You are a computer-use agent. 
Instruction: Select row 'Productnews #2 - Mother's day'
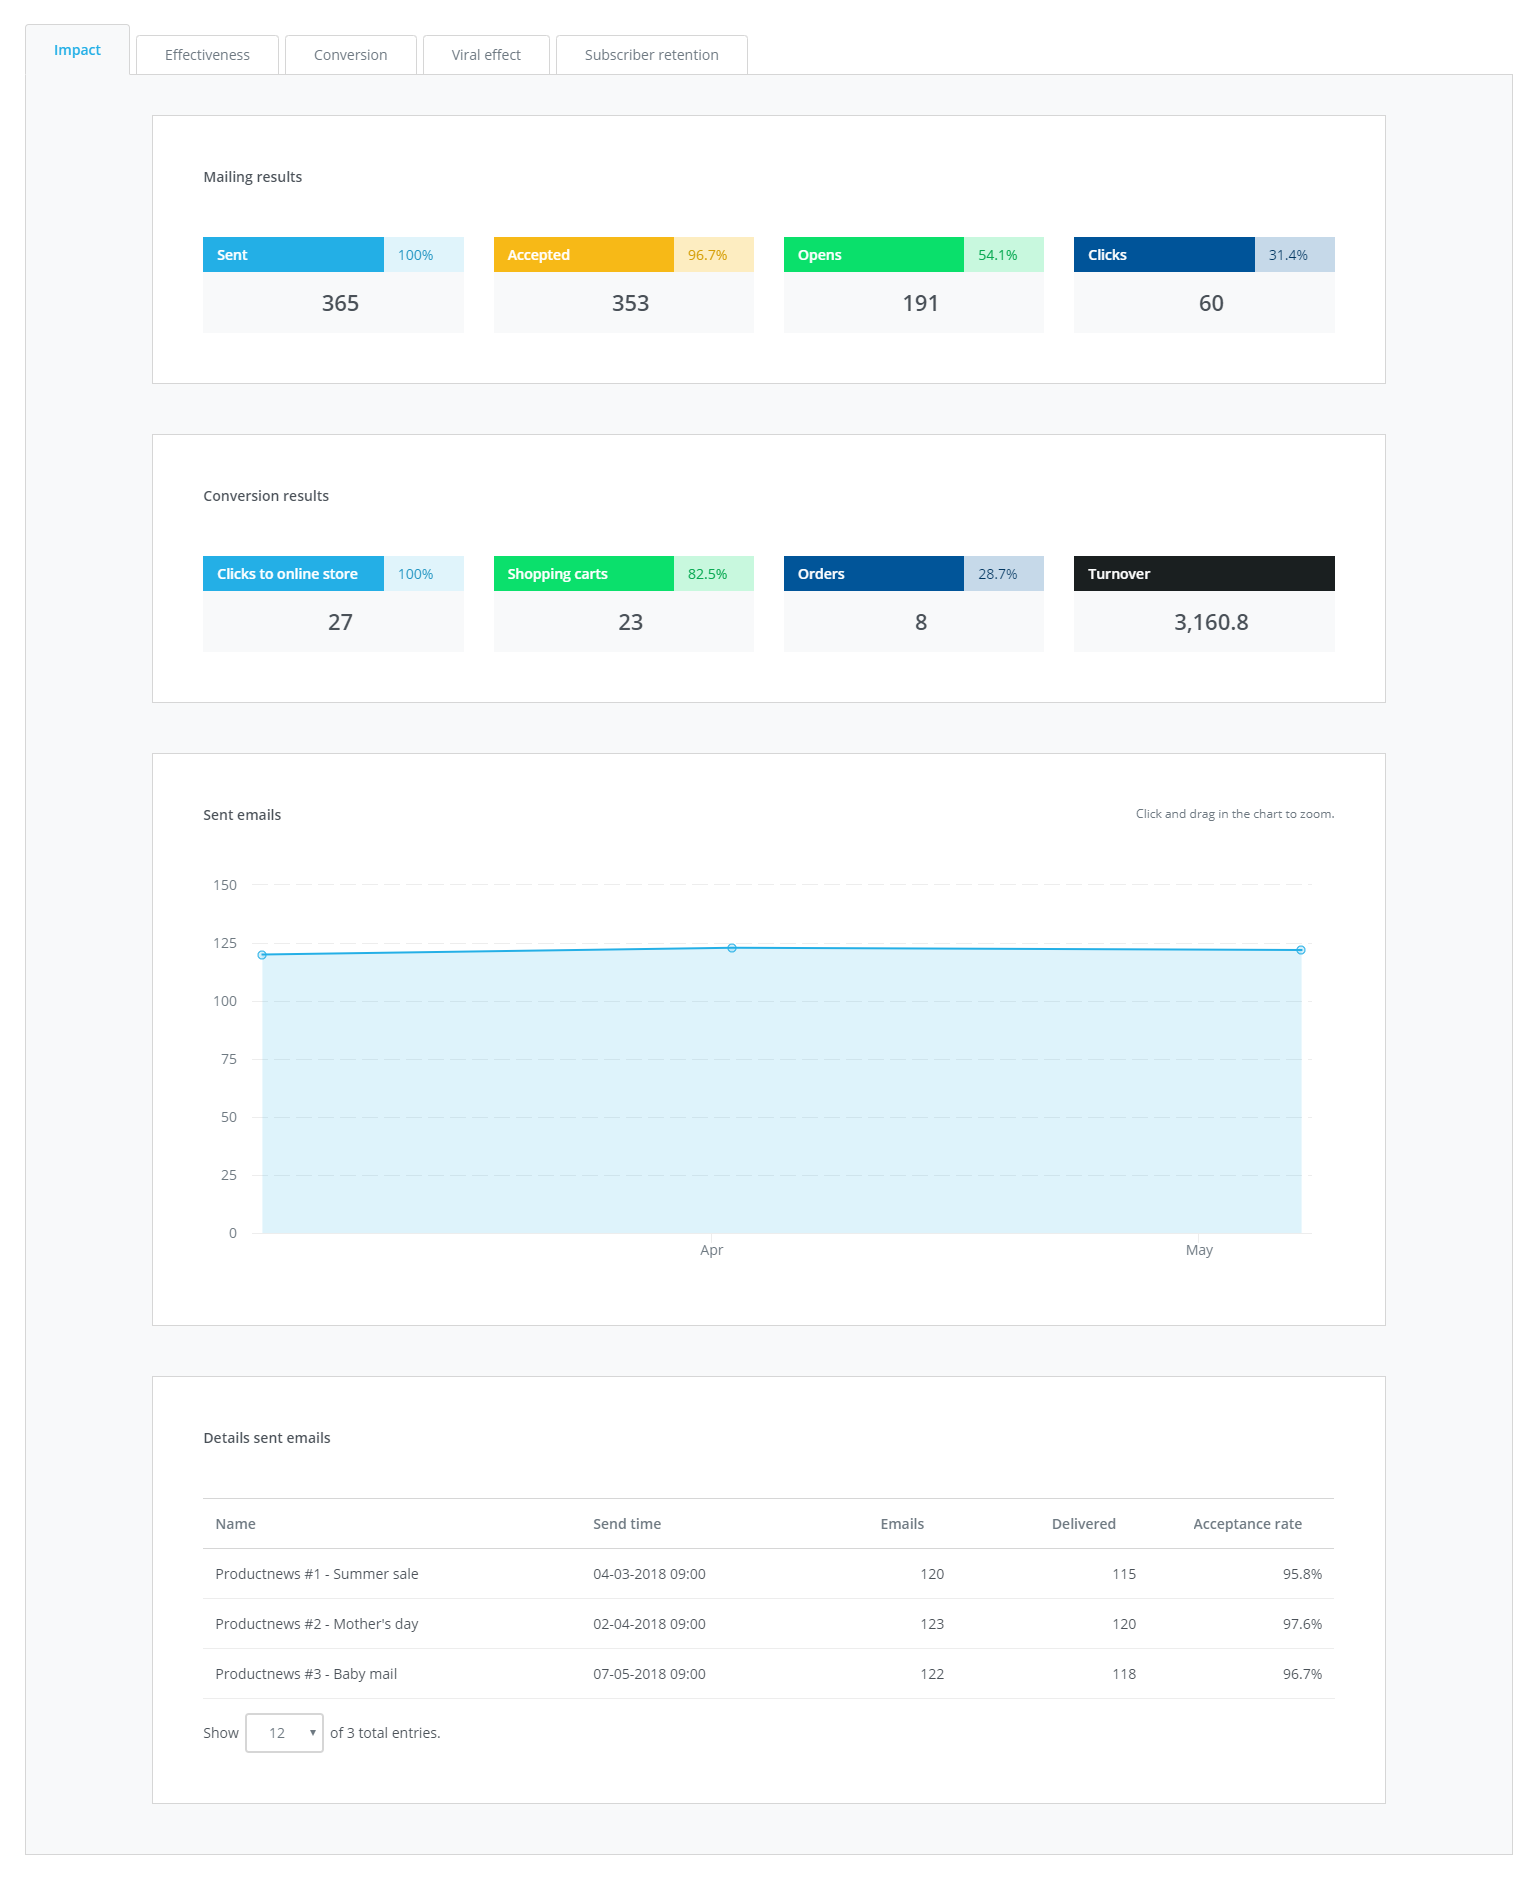pos(768,1624)
